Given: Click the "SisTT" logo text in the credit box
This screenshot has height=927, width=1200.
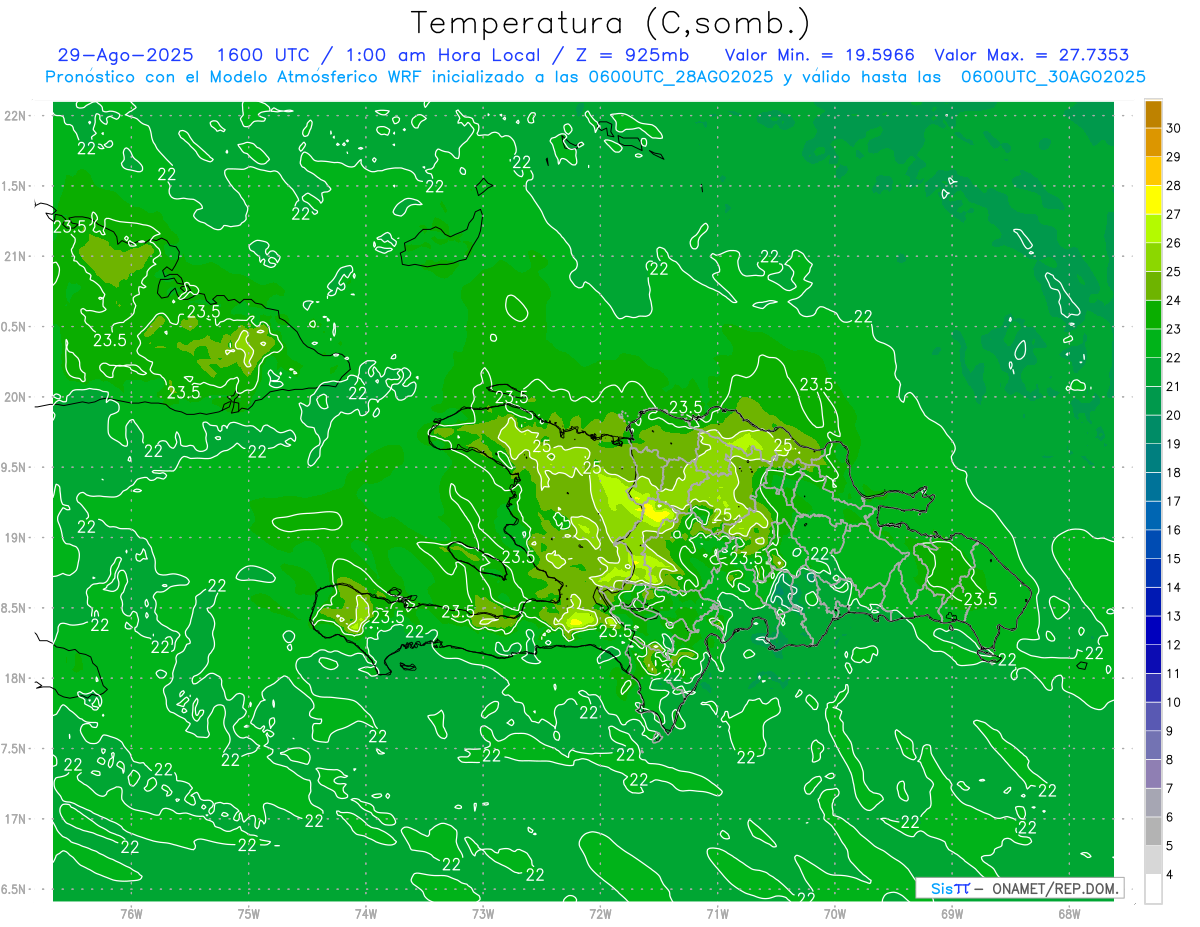Looking at the screenshot, I should pos(950,888).
